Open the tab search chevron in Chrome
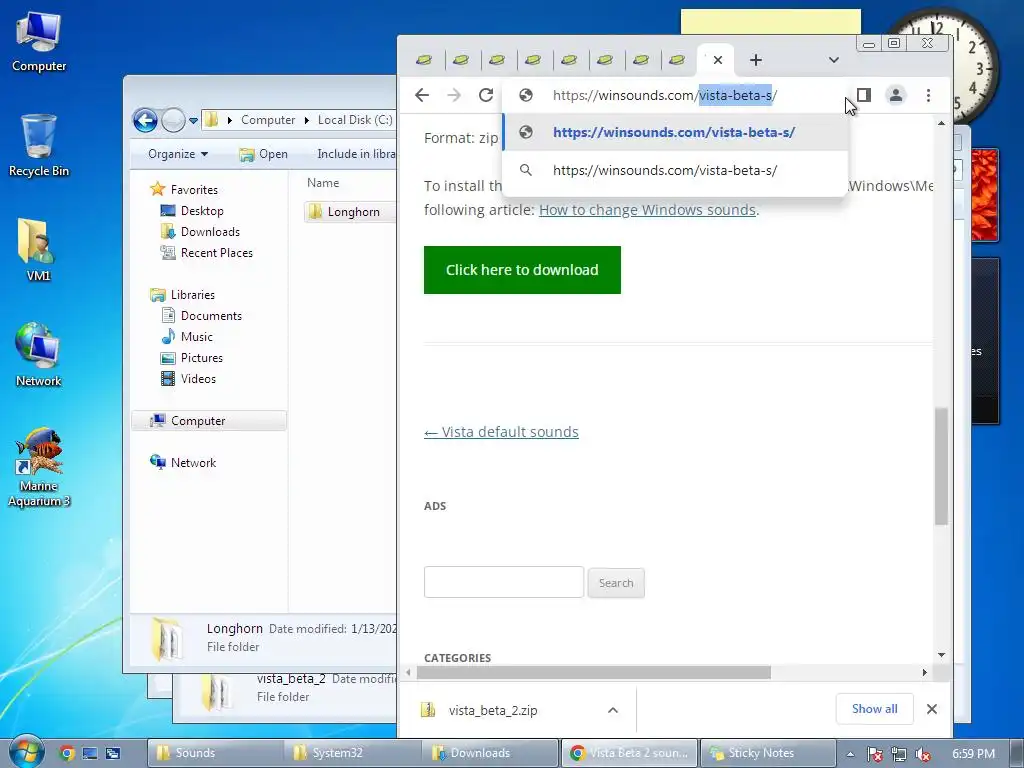Image resolution: width=1024 pixels, height=768 pixels. 833,60
